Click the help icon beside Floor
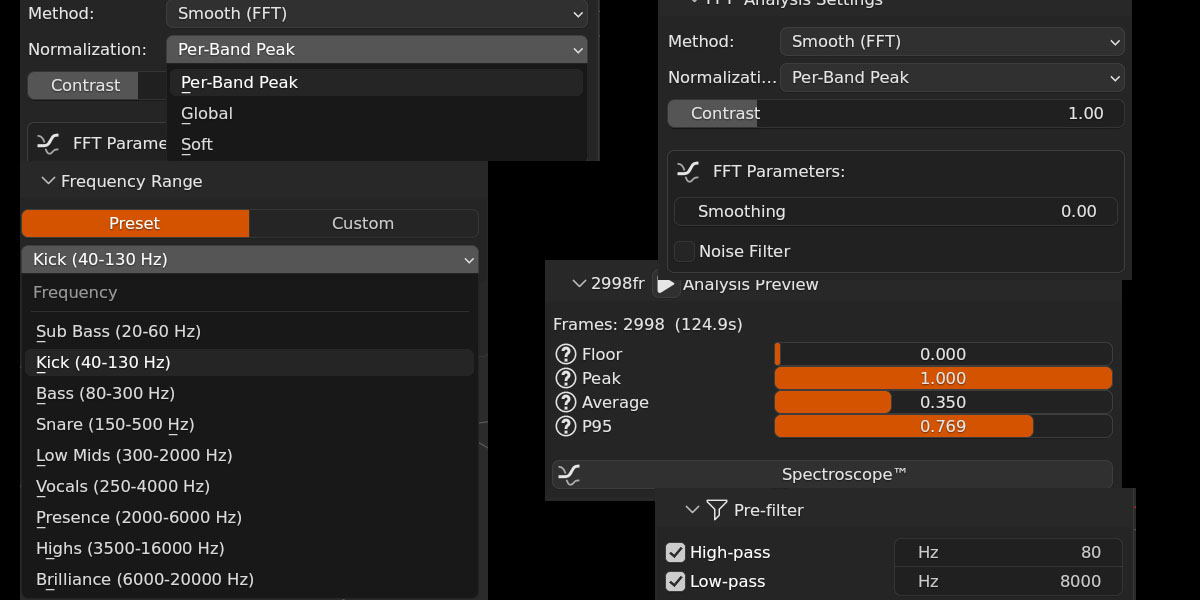1200x600 pixels. pyautogui.click(x=565, y=354)
